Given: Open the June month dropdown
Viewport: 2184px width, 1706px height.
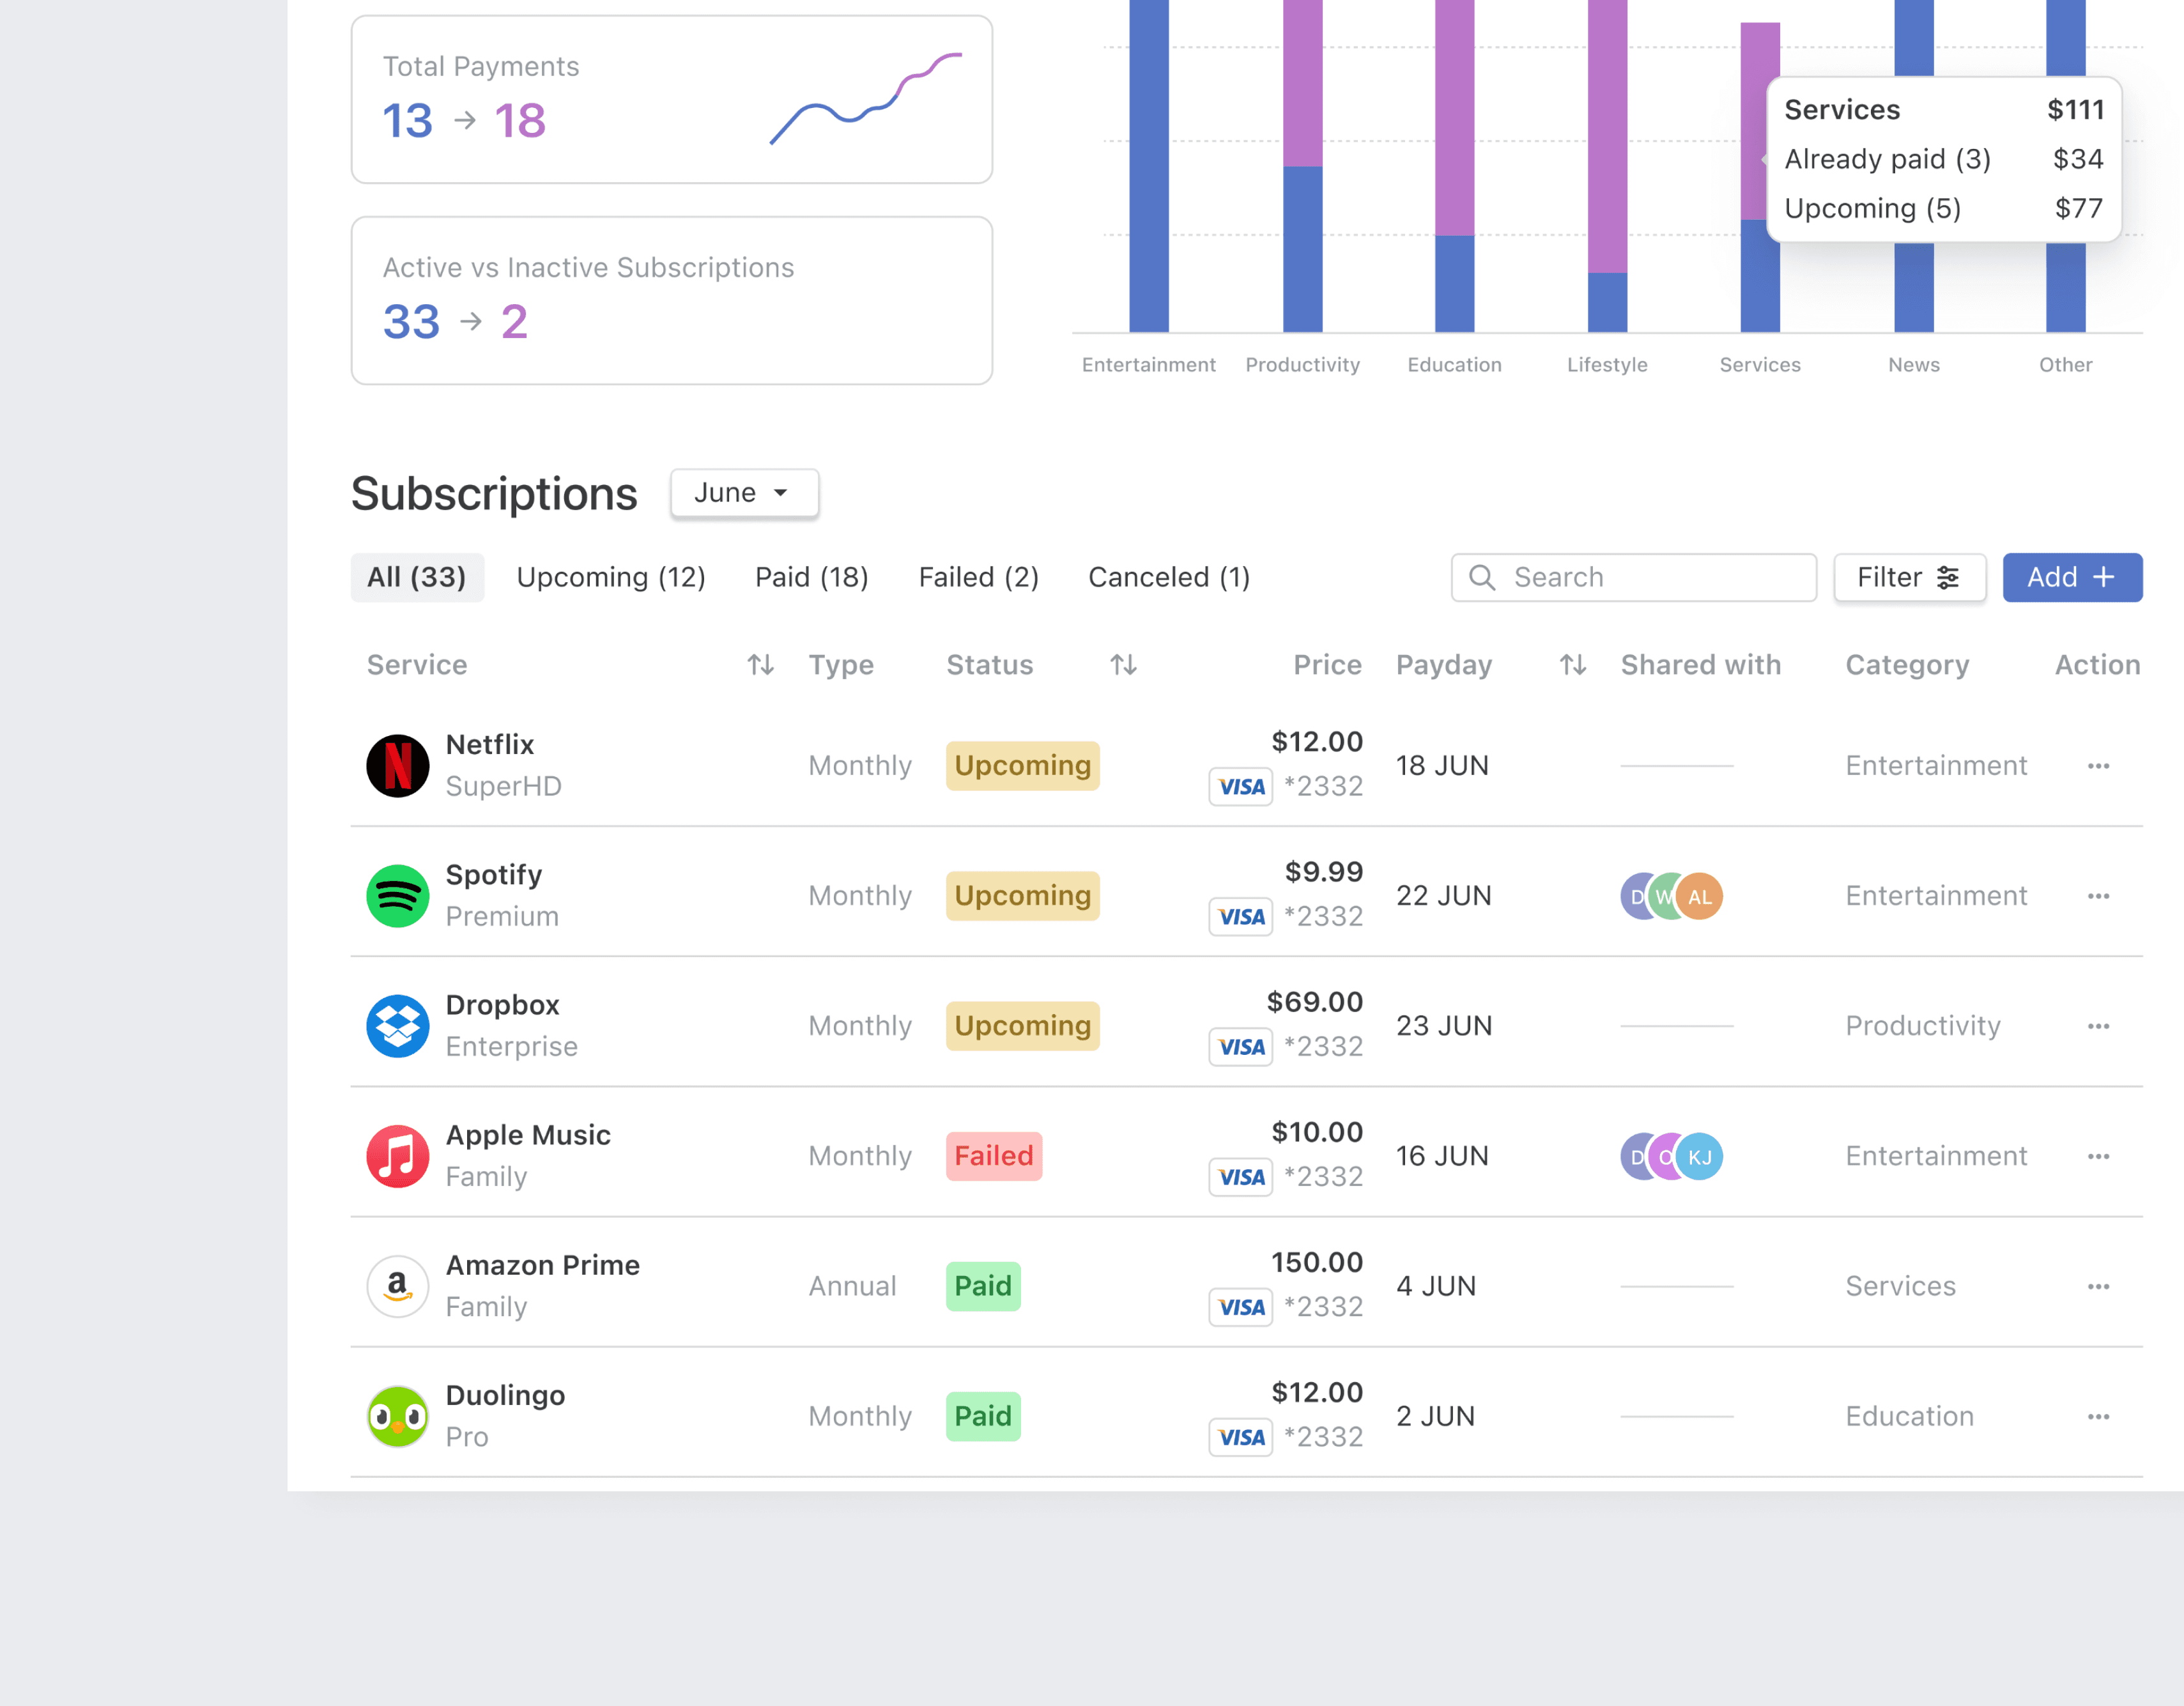Looking at the screenshot, I should (744, 493).
